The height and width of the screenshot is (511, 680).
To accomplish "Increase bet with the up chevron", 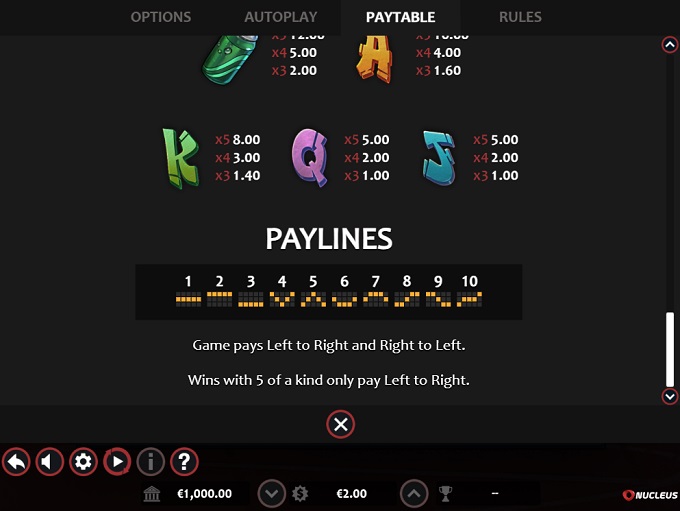I will [414, 494].
